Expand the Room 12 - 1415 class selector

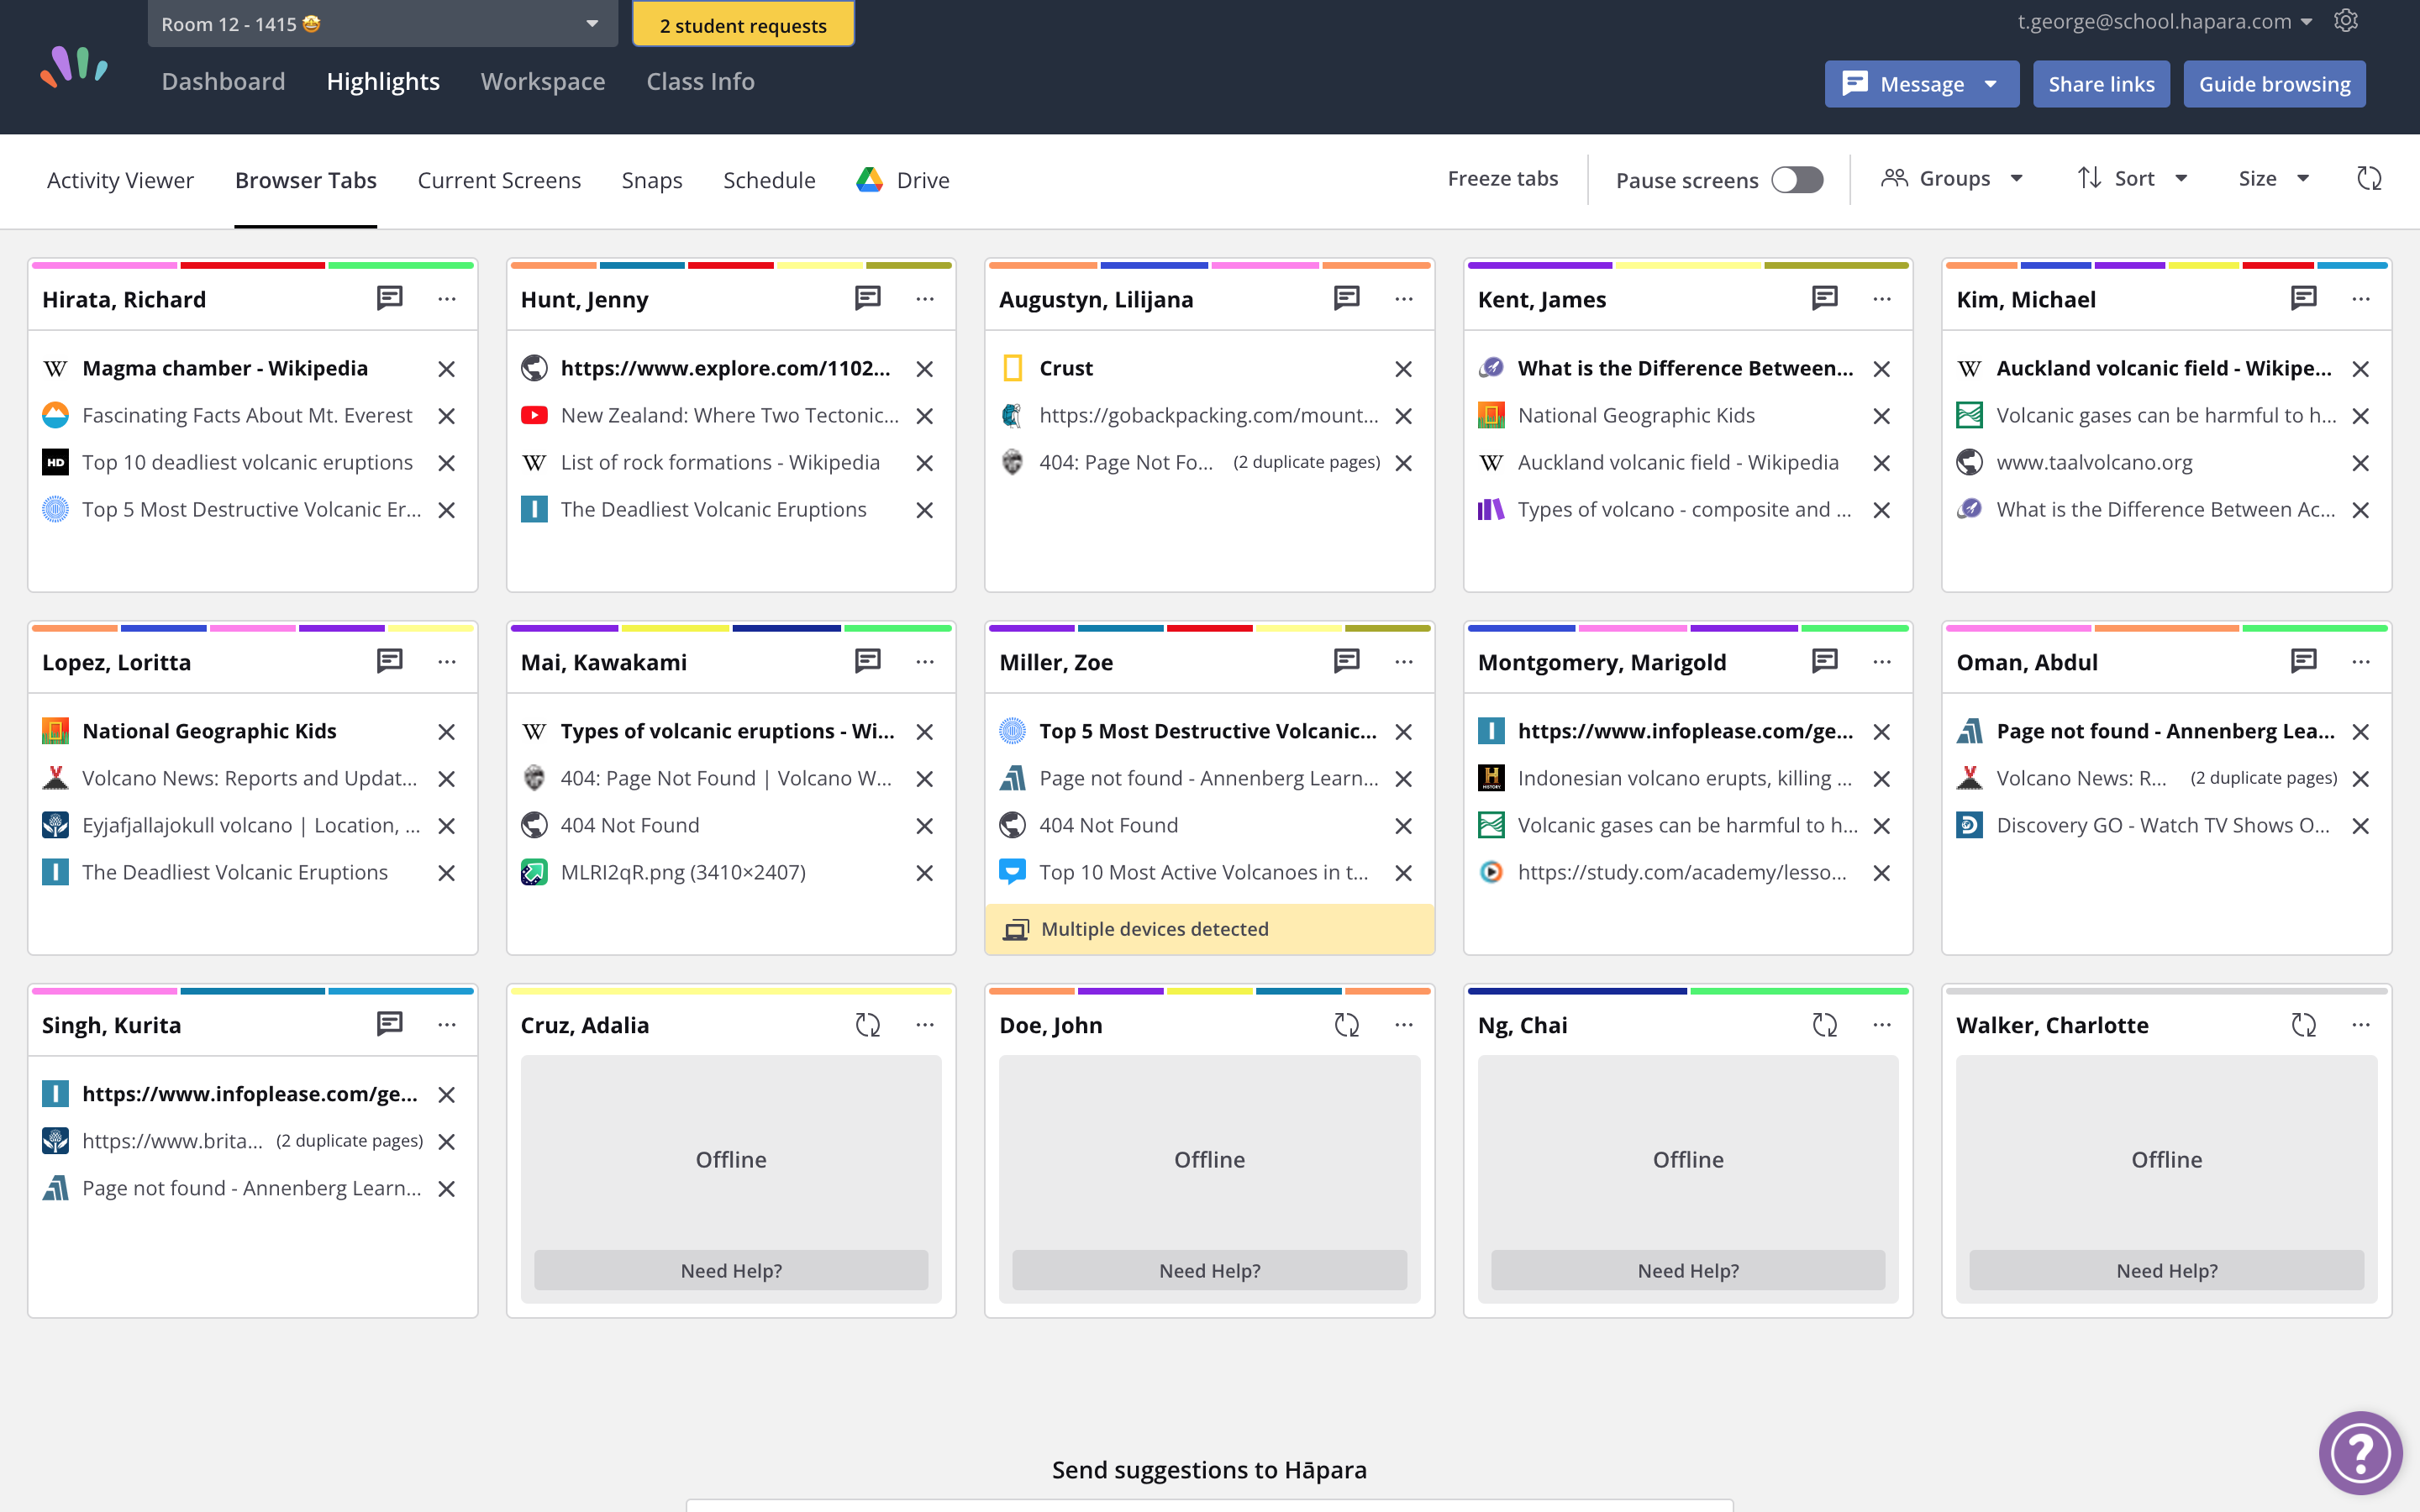click(x=381, y=24)
